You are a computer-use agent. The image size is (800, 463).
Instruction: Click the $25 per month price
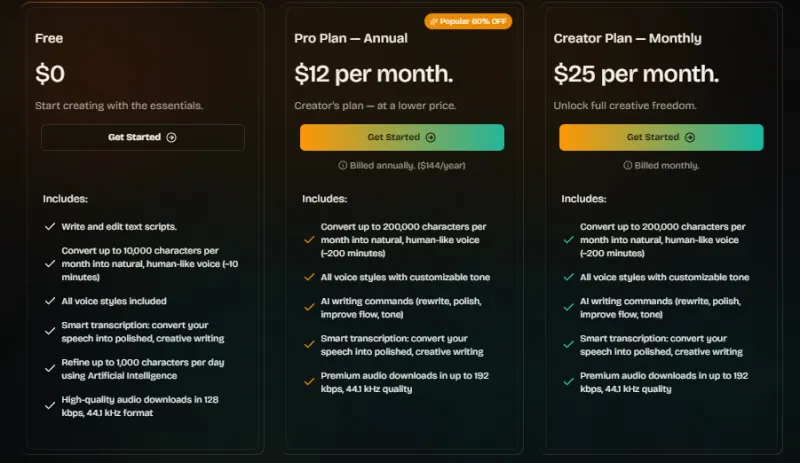[x=636, y=73]
